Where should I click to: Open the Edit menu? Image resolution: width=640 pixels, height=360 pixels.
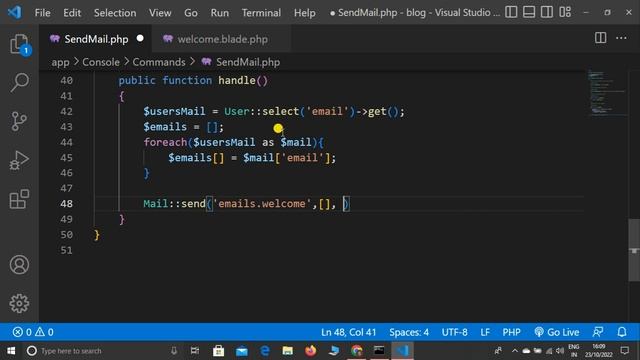pos(72,13)
